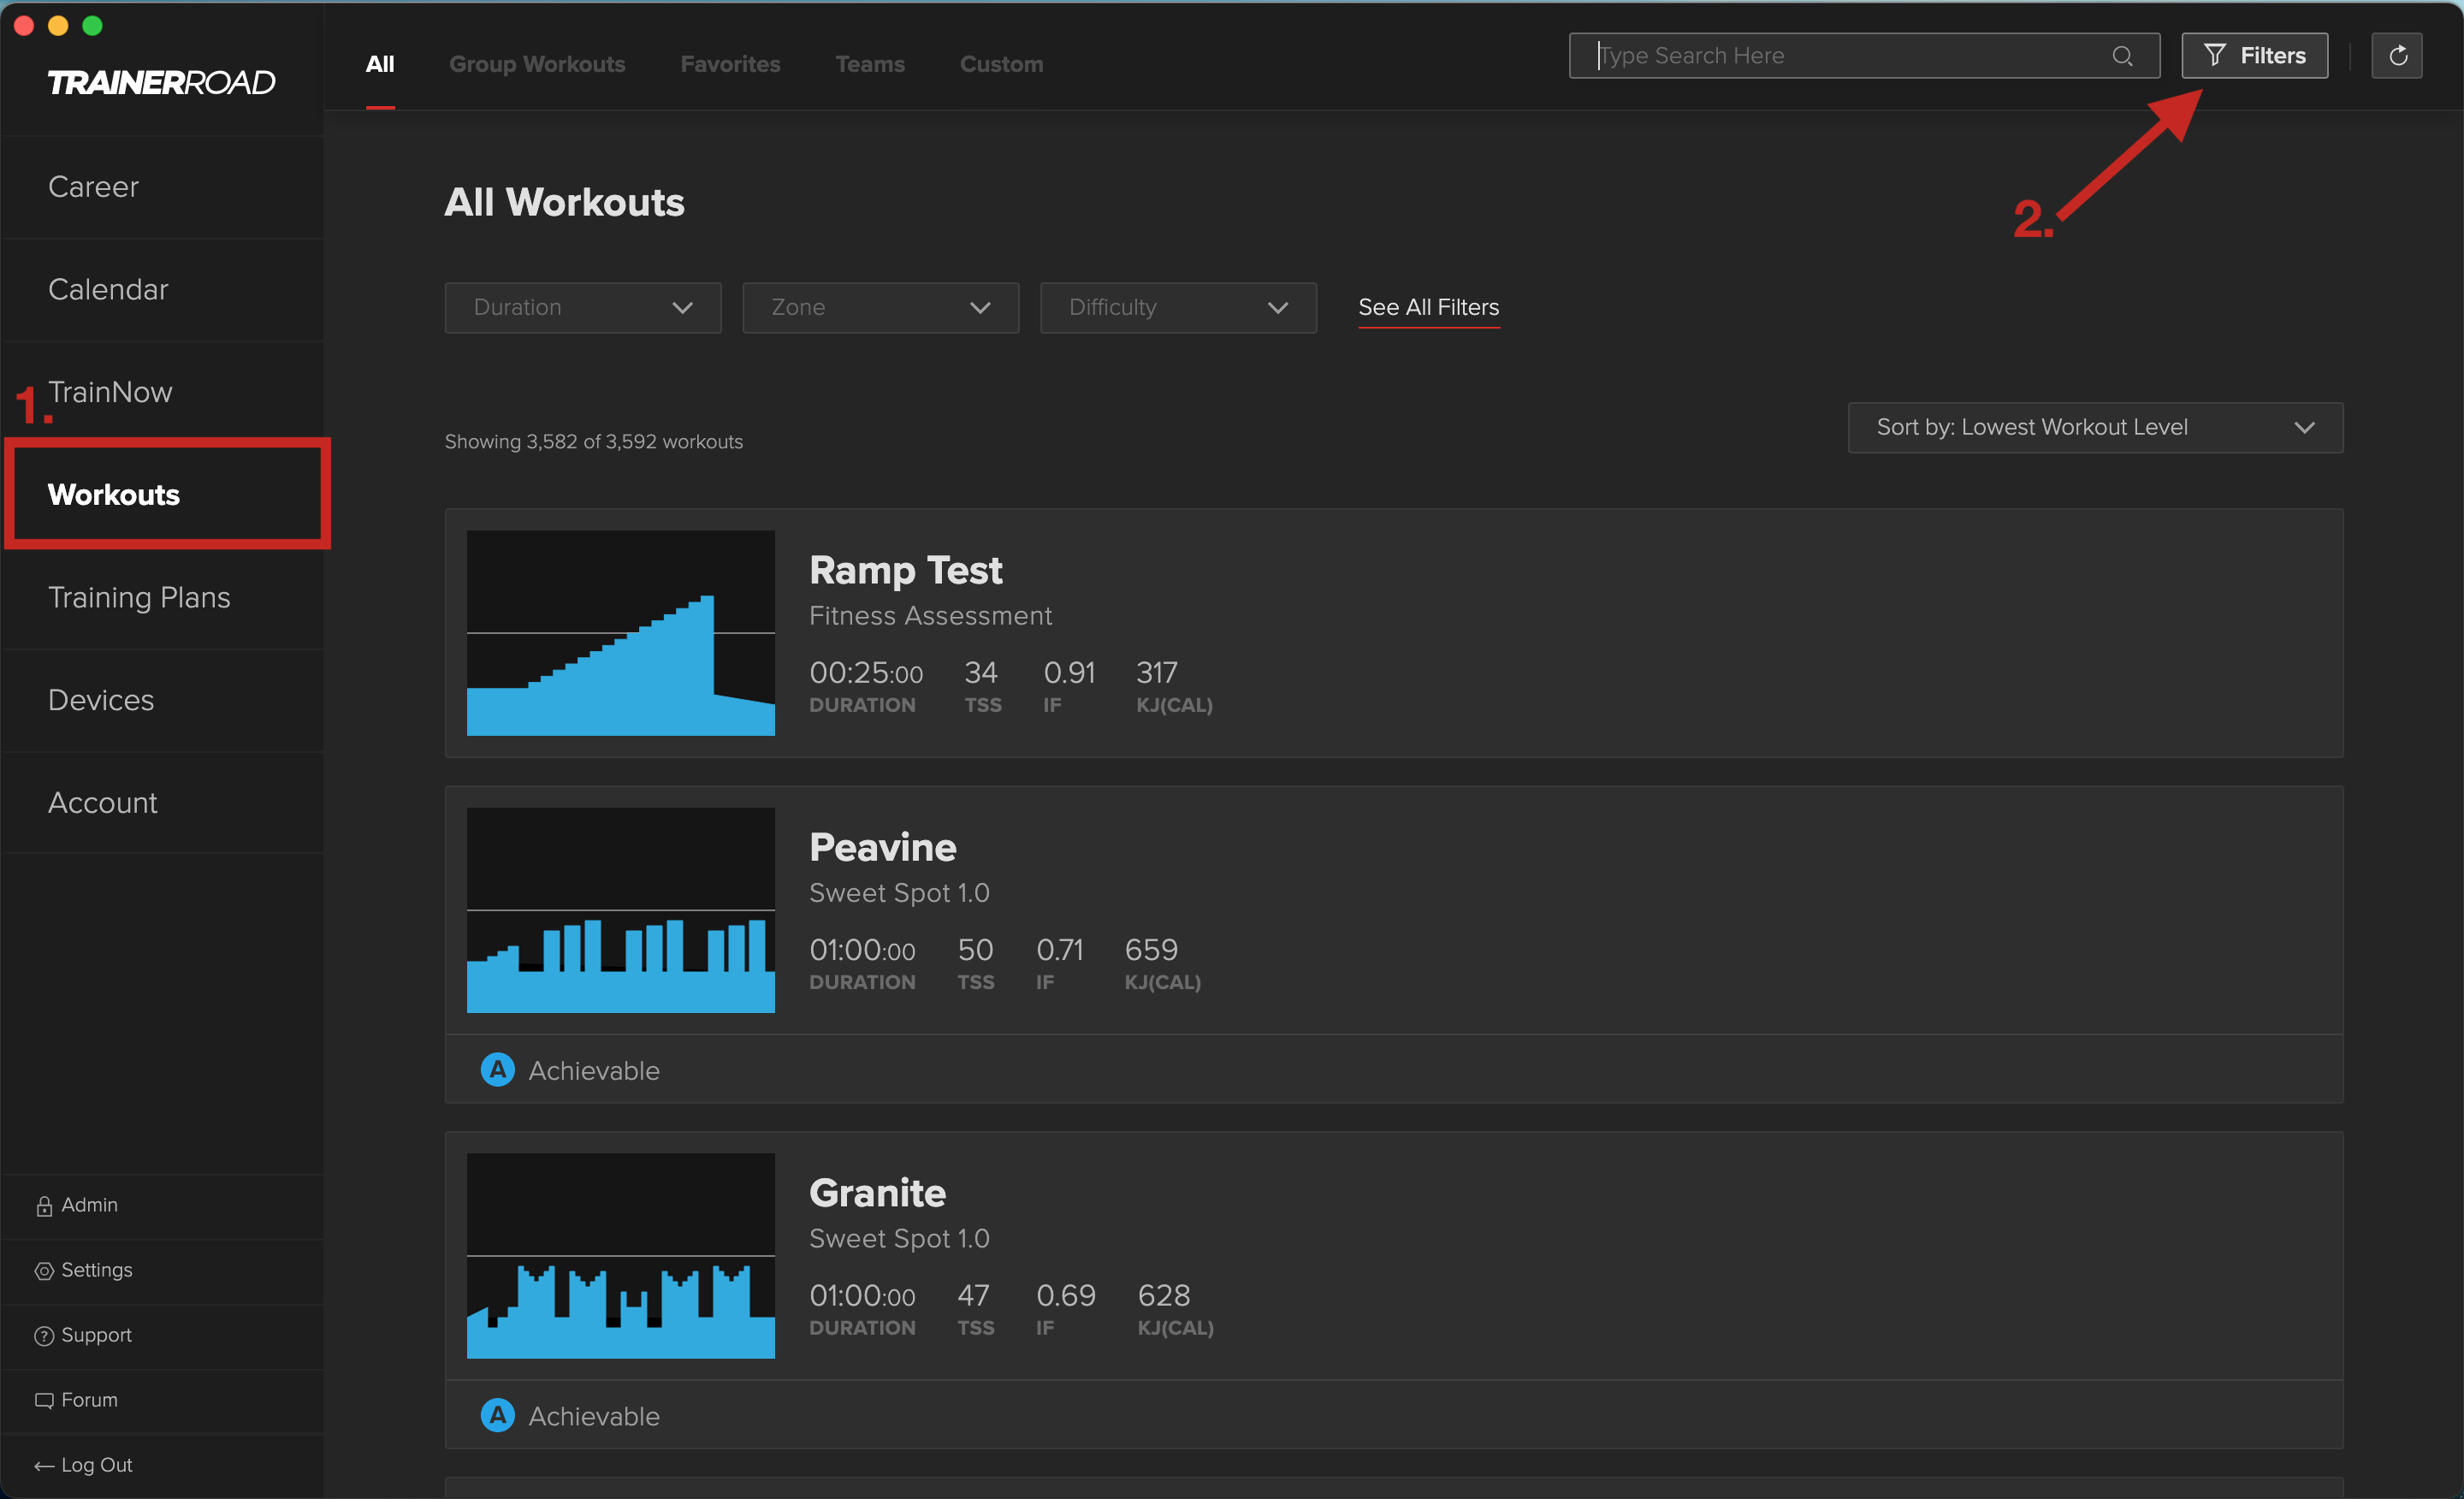Click the refresh icon button
Viewport: 2464px width, 1499px height.
point(2397,55)
